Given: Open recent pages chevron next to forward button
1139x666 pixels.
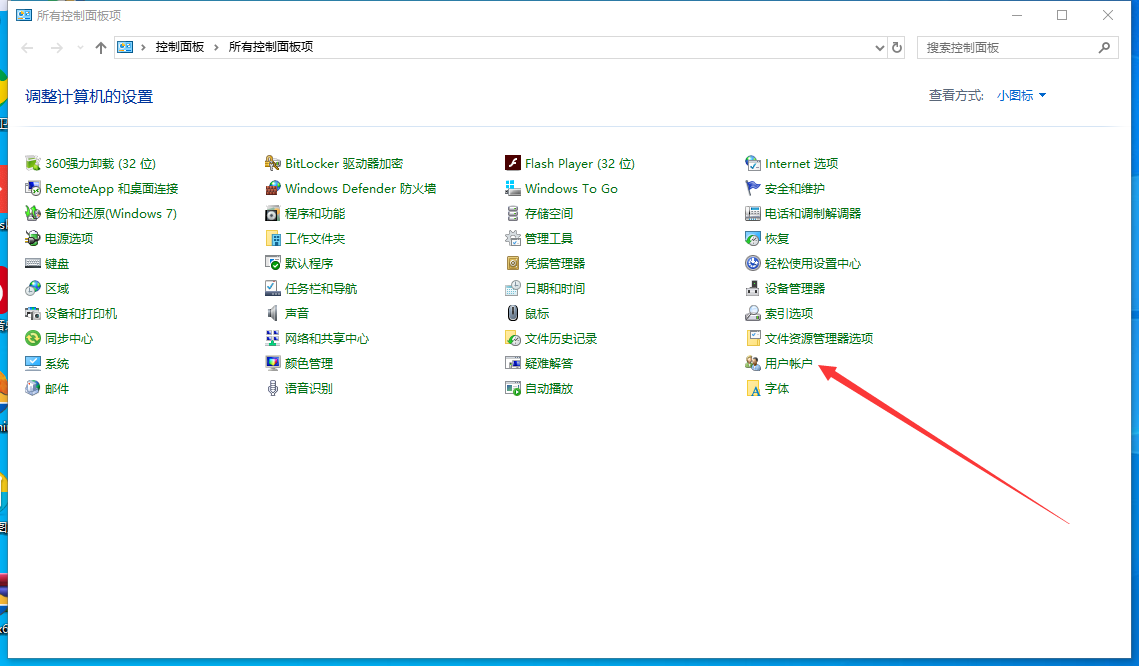Looking at the screenshot, I should tap(79, 47).
